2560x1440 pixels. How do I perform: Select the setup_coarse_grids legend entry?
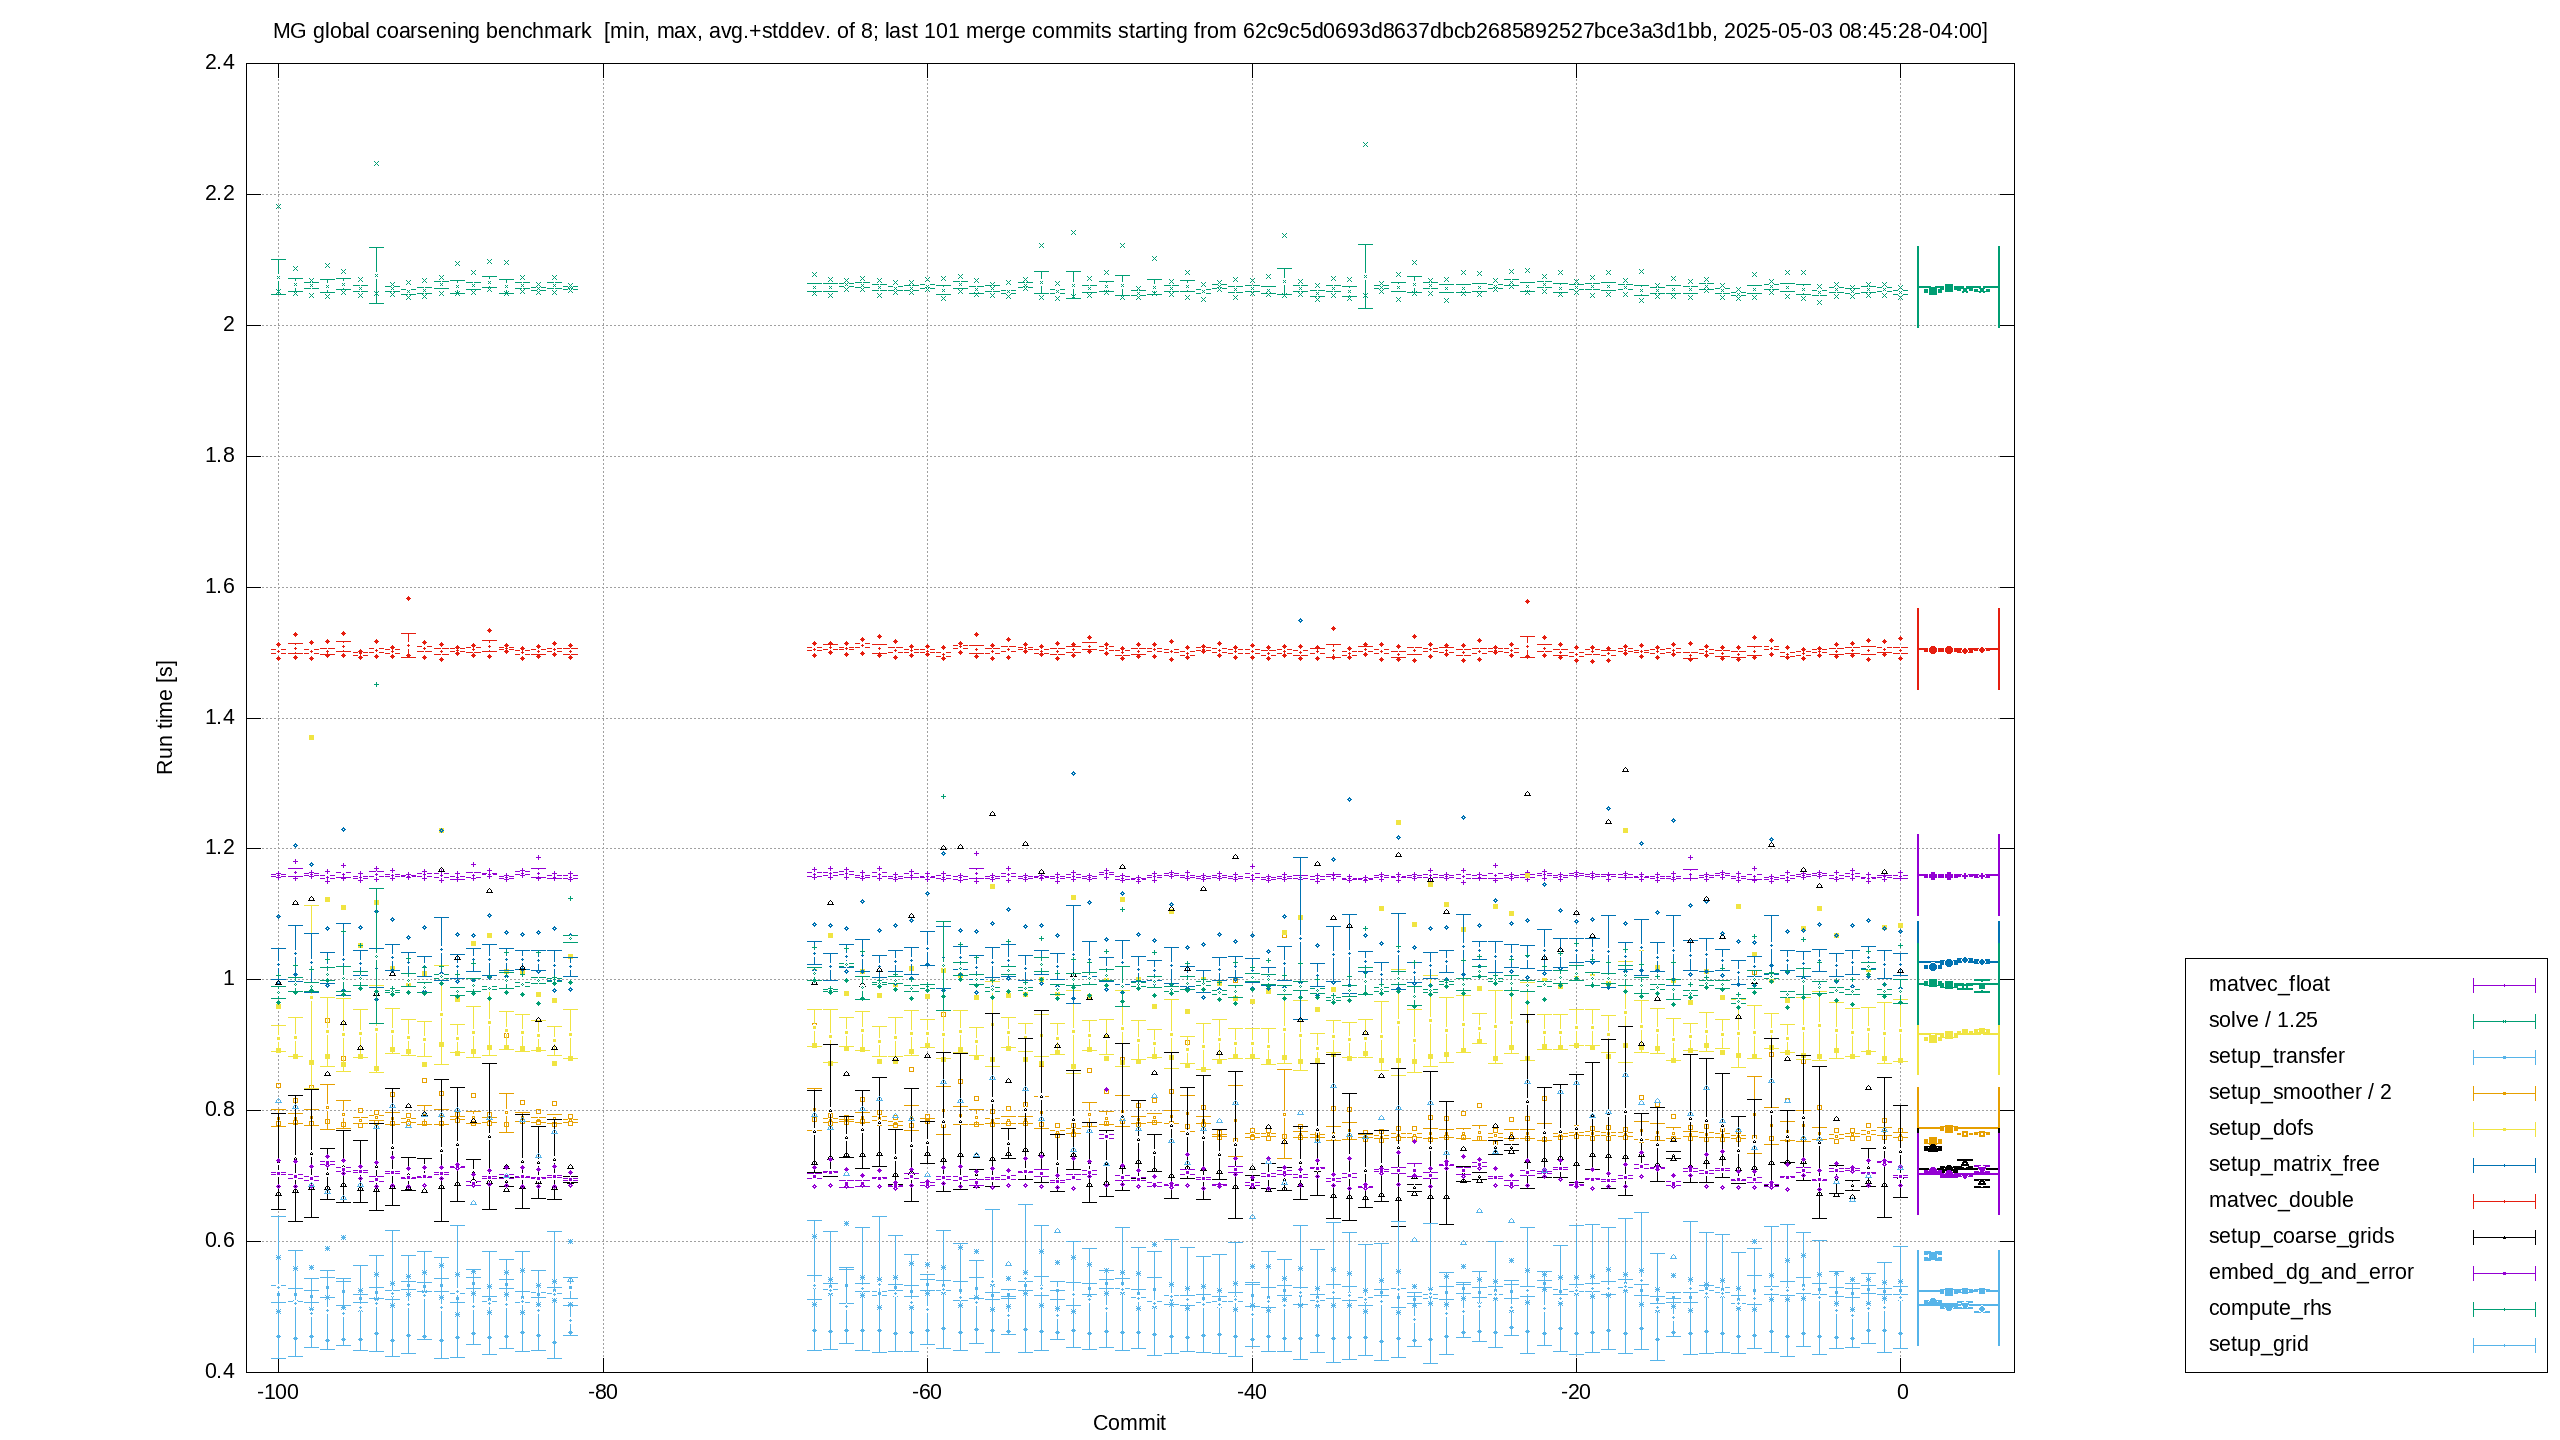click(2301, 1236)
